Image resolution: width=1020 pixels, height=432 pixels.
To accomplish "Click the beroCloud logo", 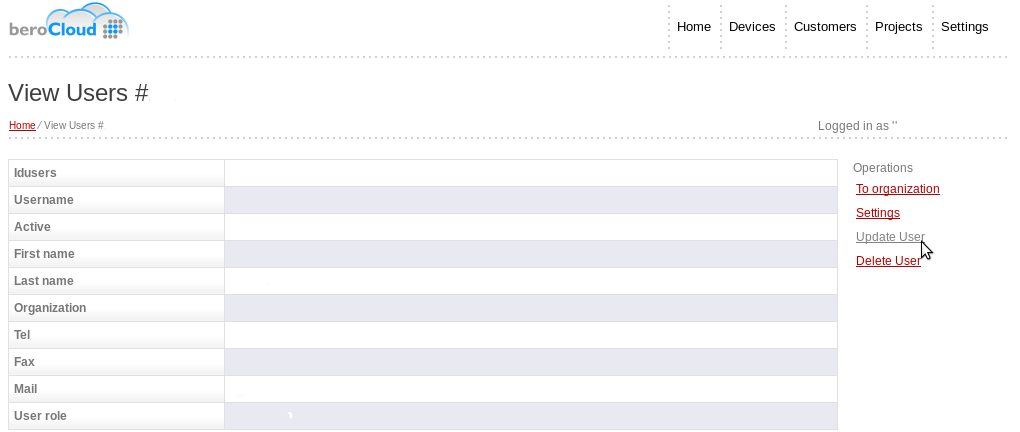I will tap(69, 23).
